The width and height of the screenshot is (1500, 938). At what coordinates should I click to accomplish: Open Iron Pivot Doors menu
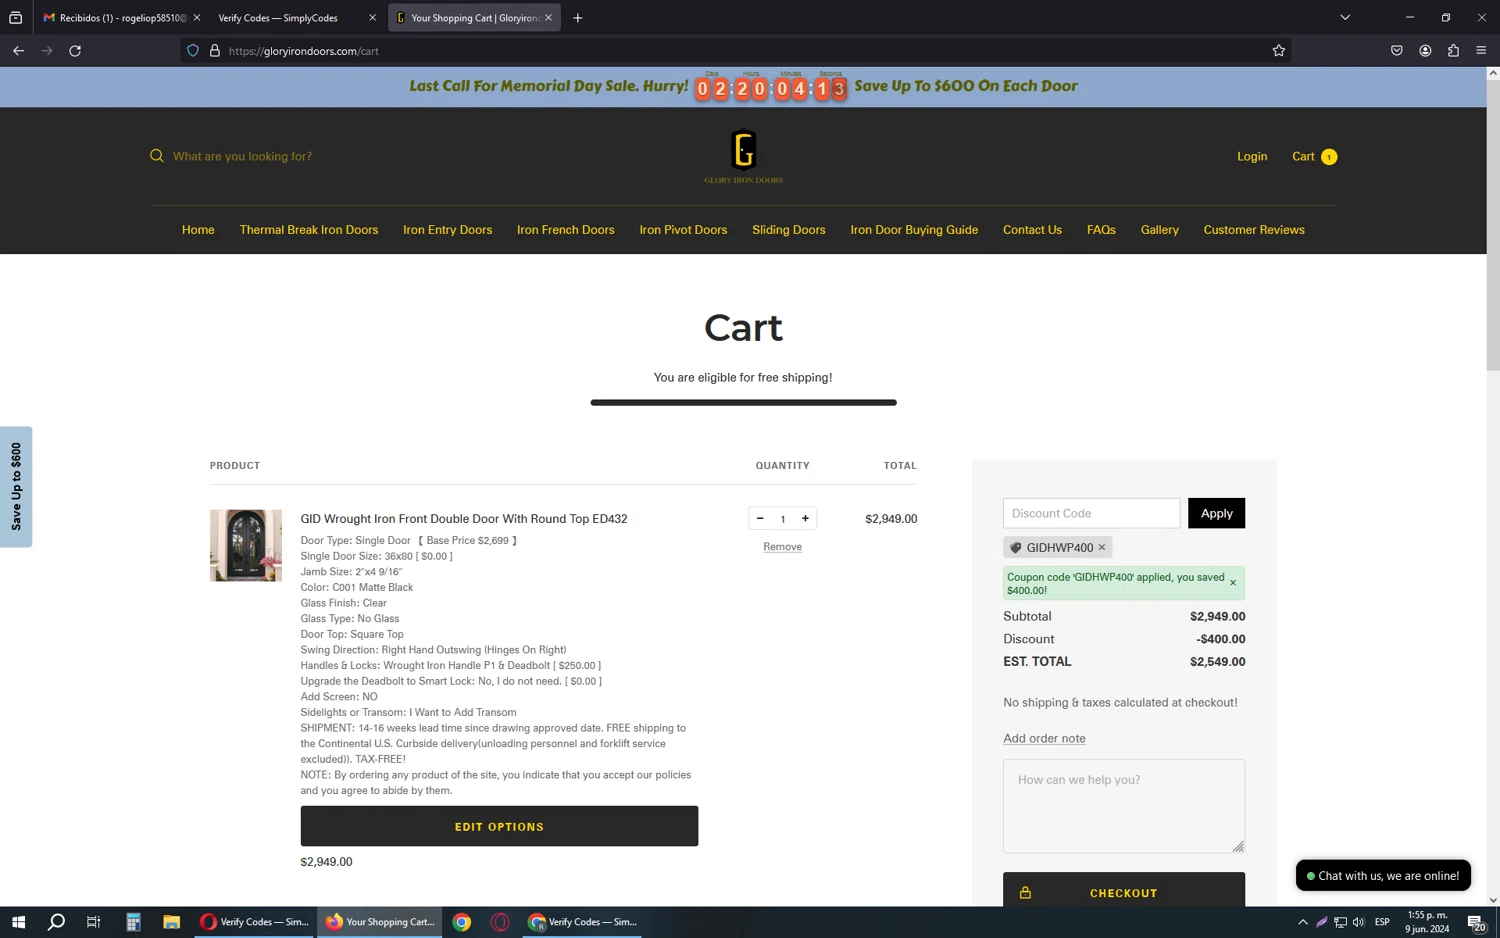pos(683,230)
